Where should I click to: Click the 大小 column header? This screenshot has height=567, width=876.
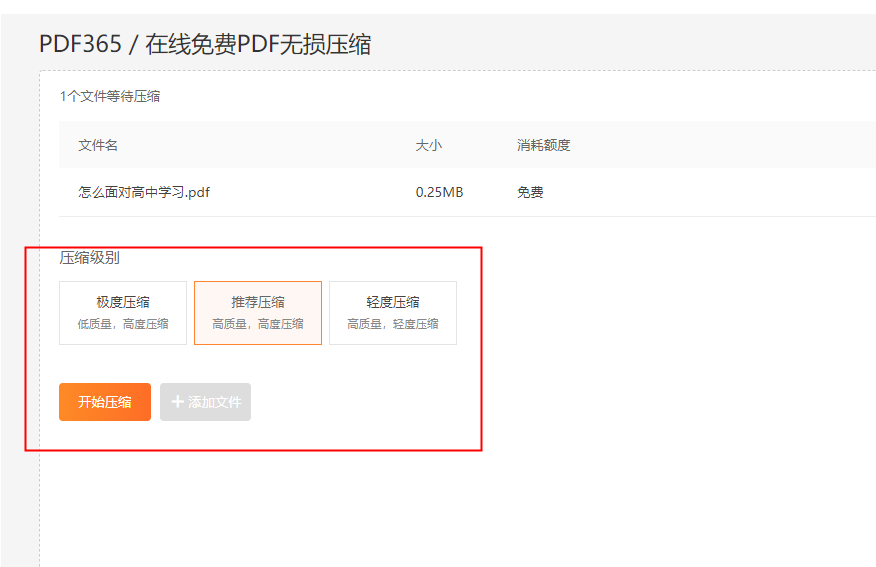(x=429, y=145)
